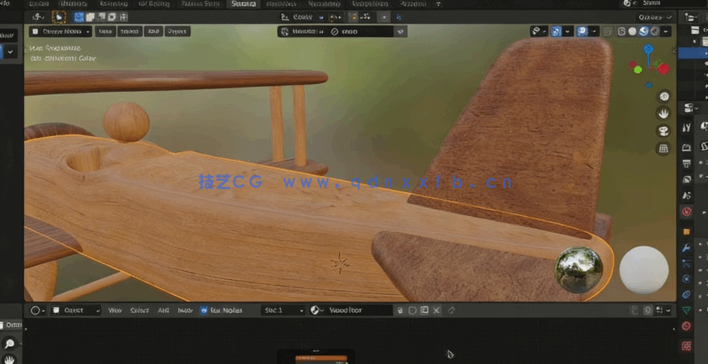
Task: Open the viewport Select menu
Action: click(x=130, y=31)
